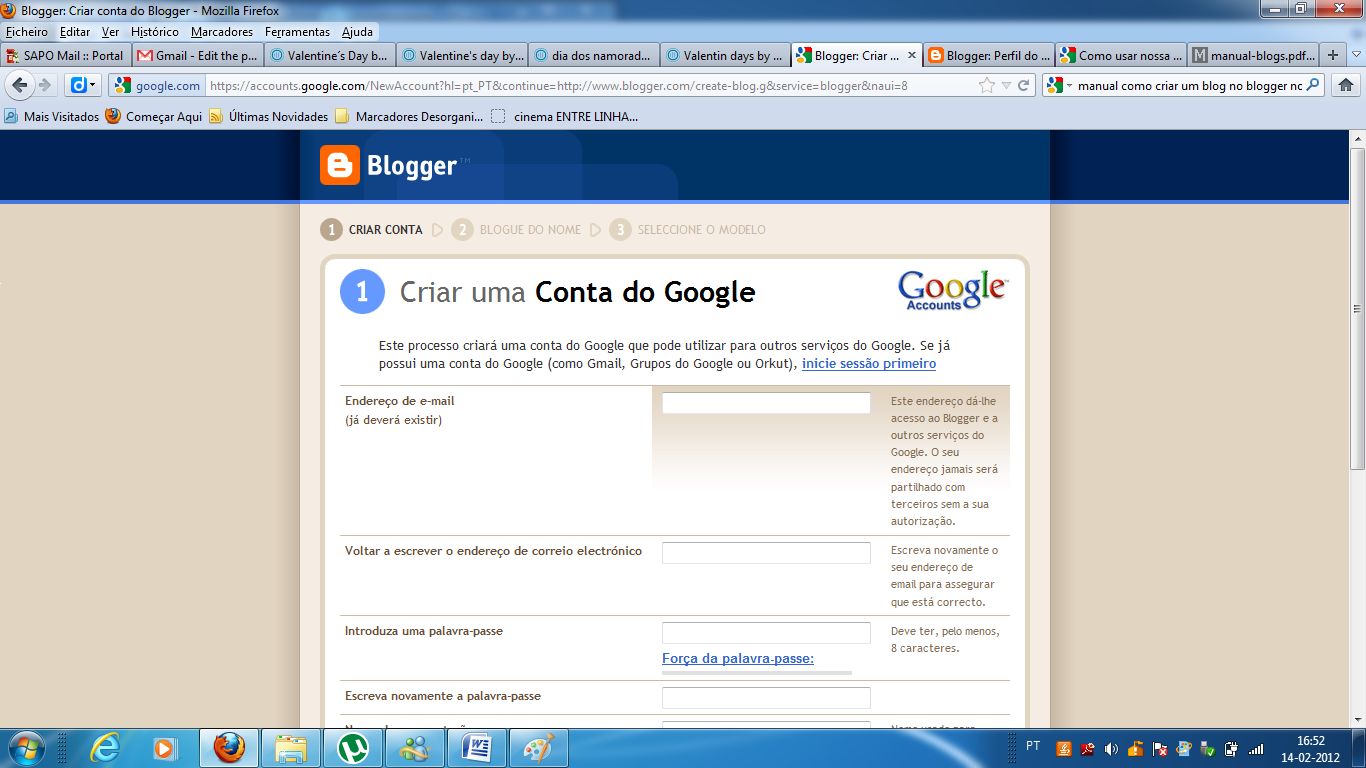Screen dimensions: 1366x768
Task: Open Paint from the taskbar
Action: click(538, 748)
